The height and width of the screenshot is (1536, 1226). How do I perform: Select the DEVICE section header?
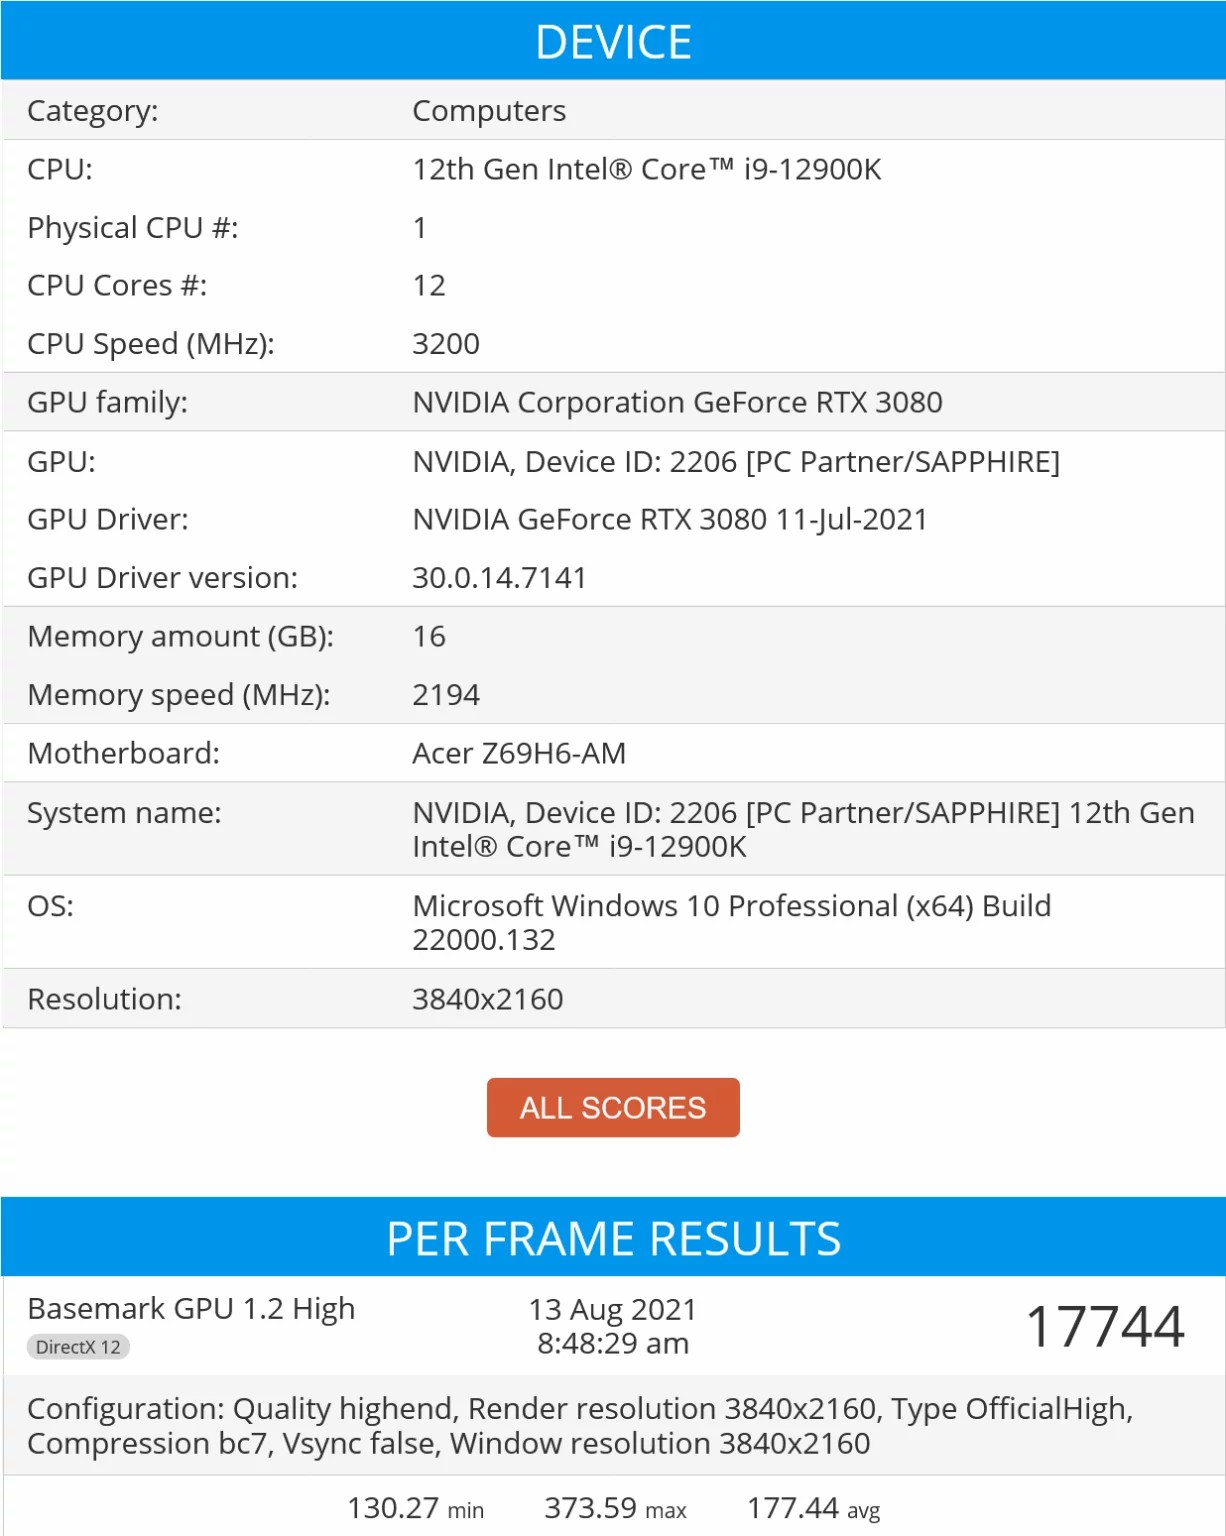[613, 41]
